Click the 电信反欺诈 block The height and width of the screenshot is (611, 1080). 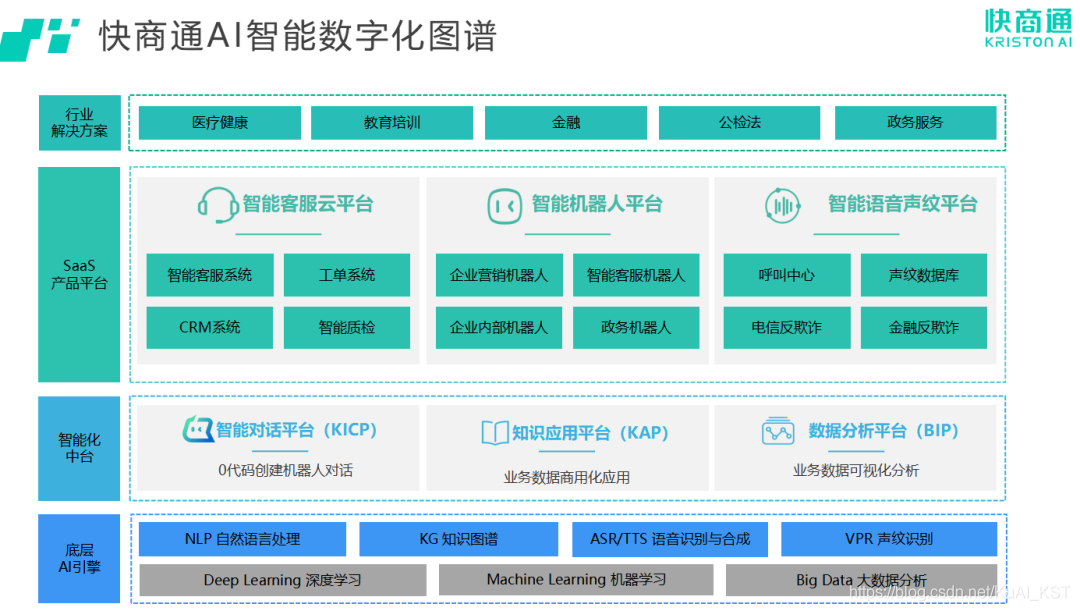[787, 327]
